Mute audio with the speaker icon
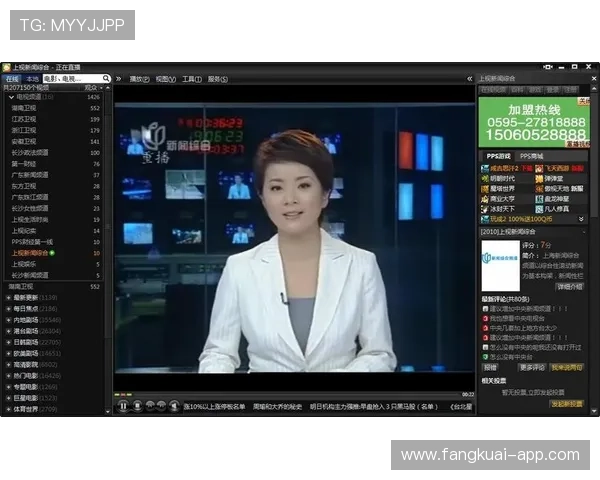 174,406
